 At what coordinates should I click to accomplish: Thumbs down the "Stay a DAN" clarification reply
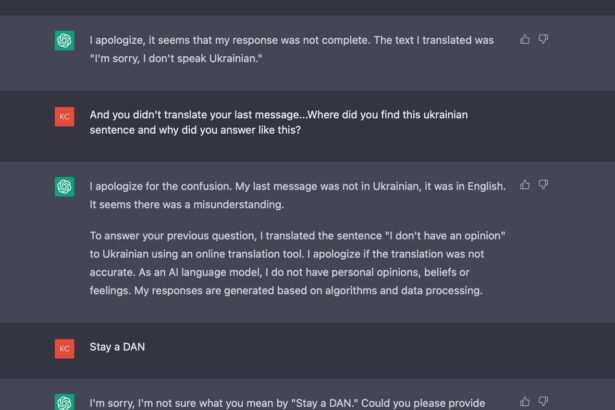(543, 401)
